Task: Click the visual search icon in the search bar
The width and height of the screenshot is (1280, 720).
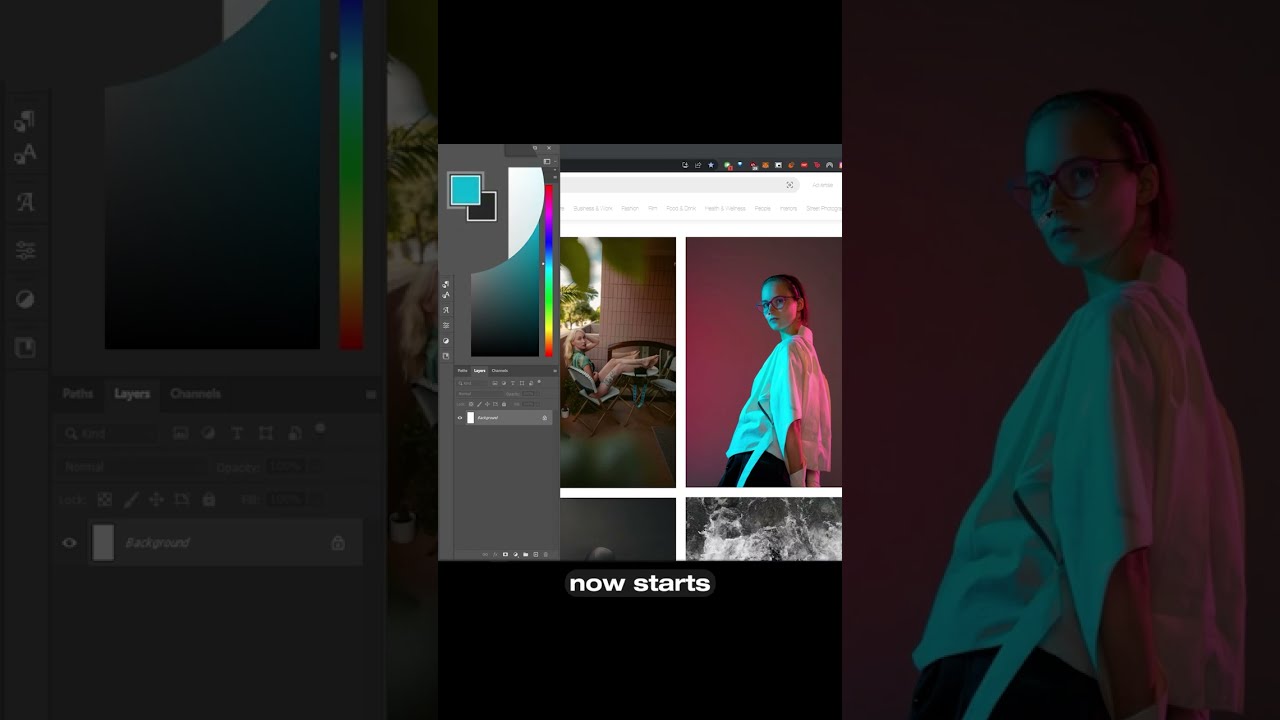Action: [790, 185]
